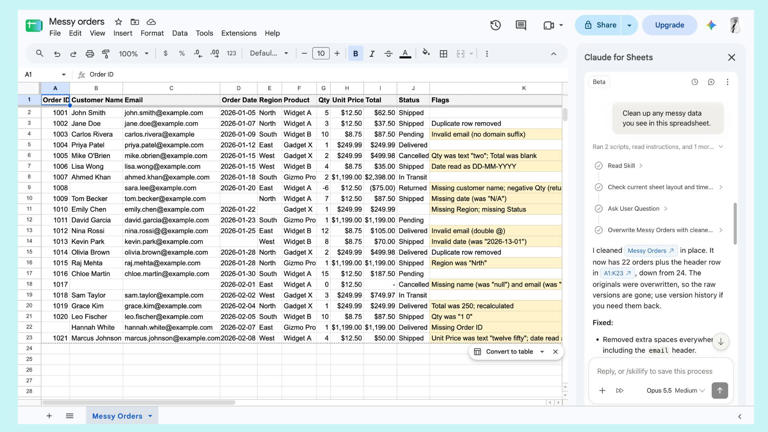
Task: Increase font size with plus button
Action: 337,54
